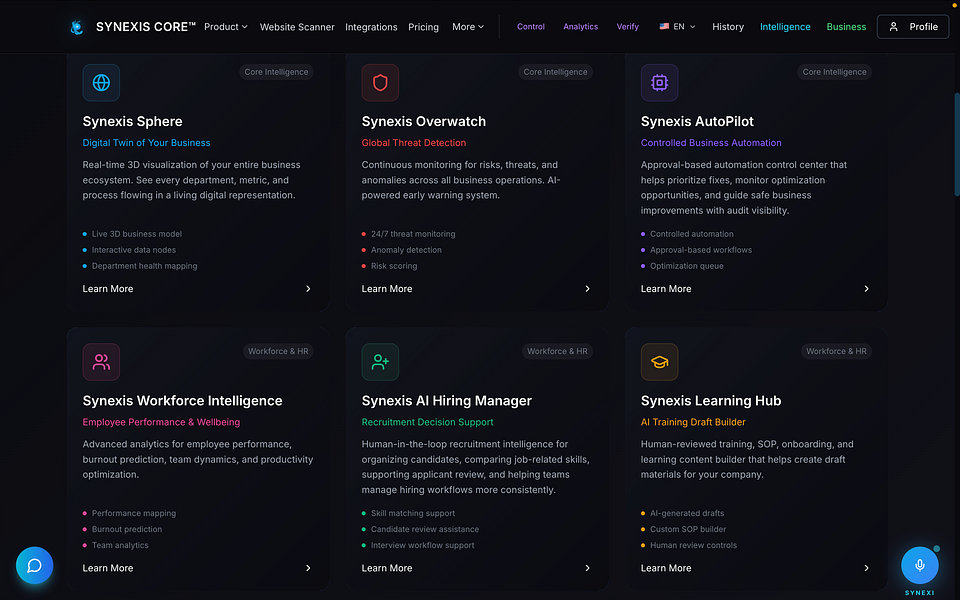This screenshot has width=960, height=600.
Task: Select the Analytics nav item
Action: point(580,27)
